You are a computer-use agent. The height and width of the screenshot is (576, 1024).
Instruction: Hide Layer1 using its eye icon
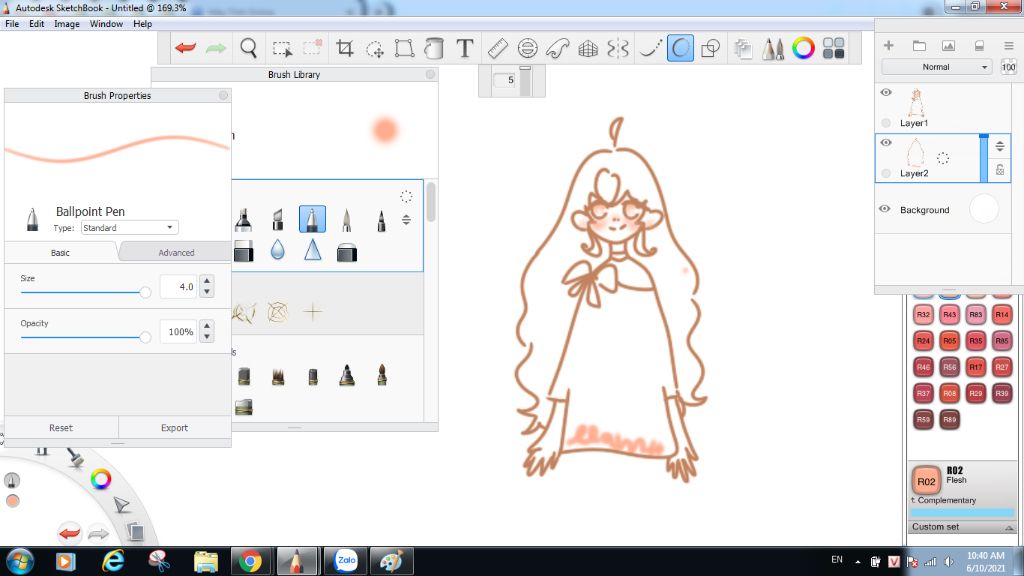pyautogui.click(x=886, y=92)
